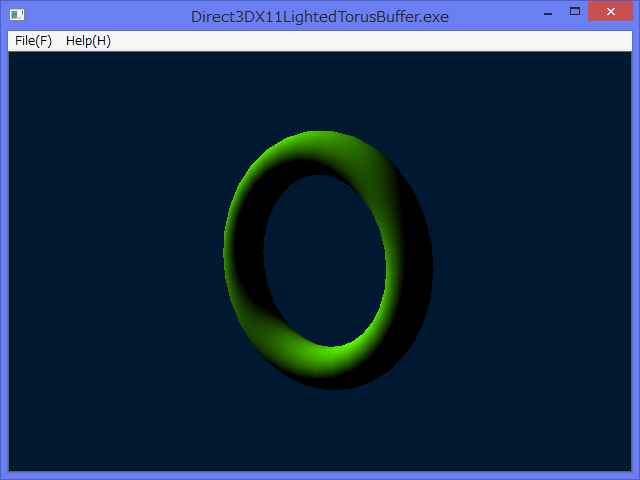Screen dimensions: 640x480
Task: Open the Help(H) menu
Action: click(88, 41)
